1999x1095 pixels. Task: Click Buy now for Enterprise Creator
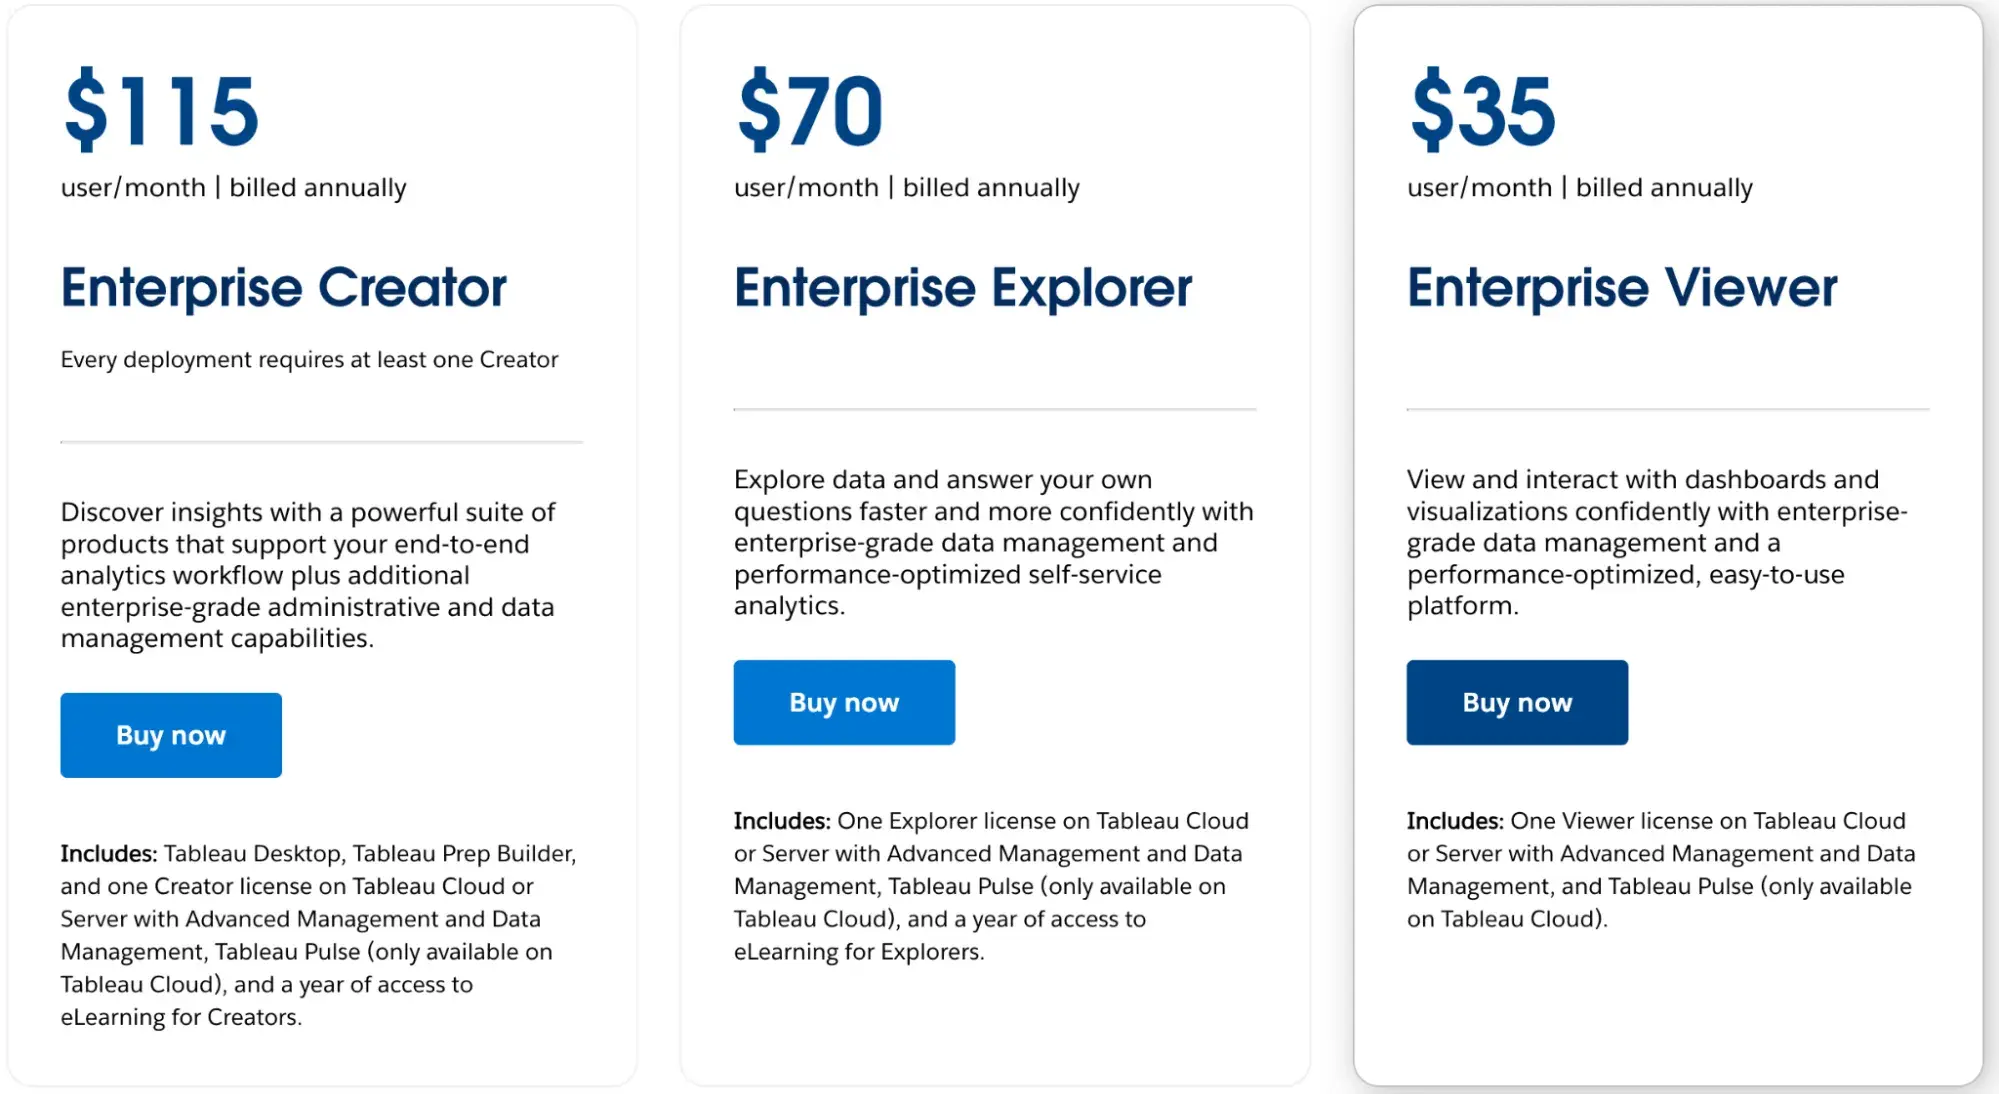[171, 735]
